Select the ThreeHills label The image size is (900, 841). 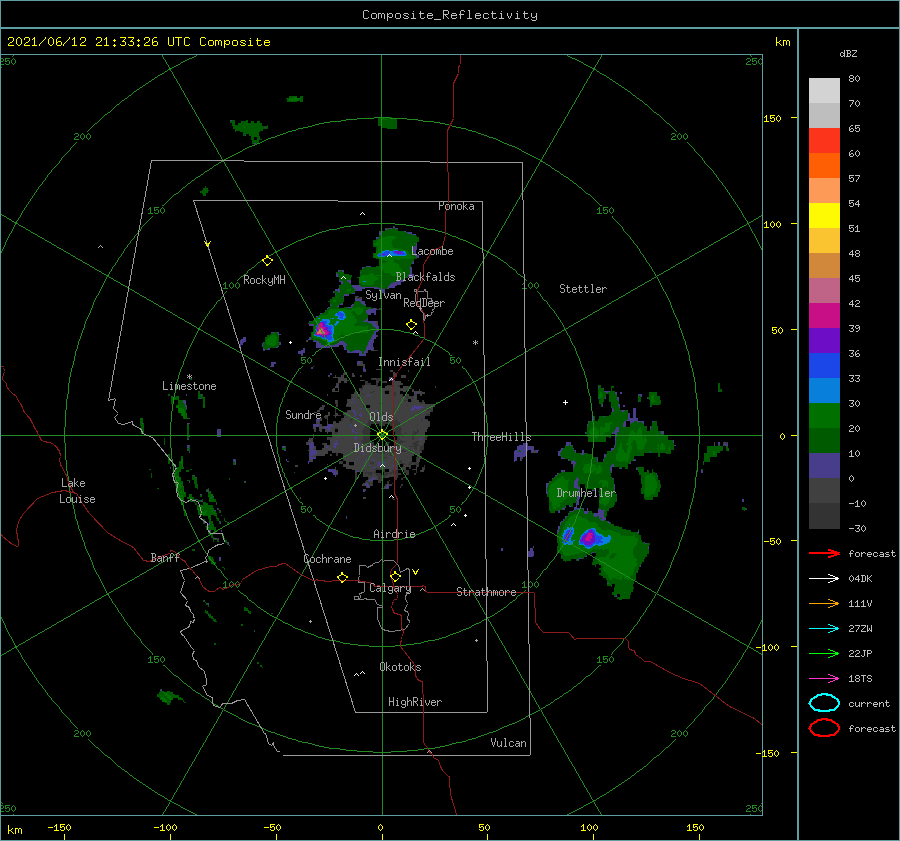[501, 437]
